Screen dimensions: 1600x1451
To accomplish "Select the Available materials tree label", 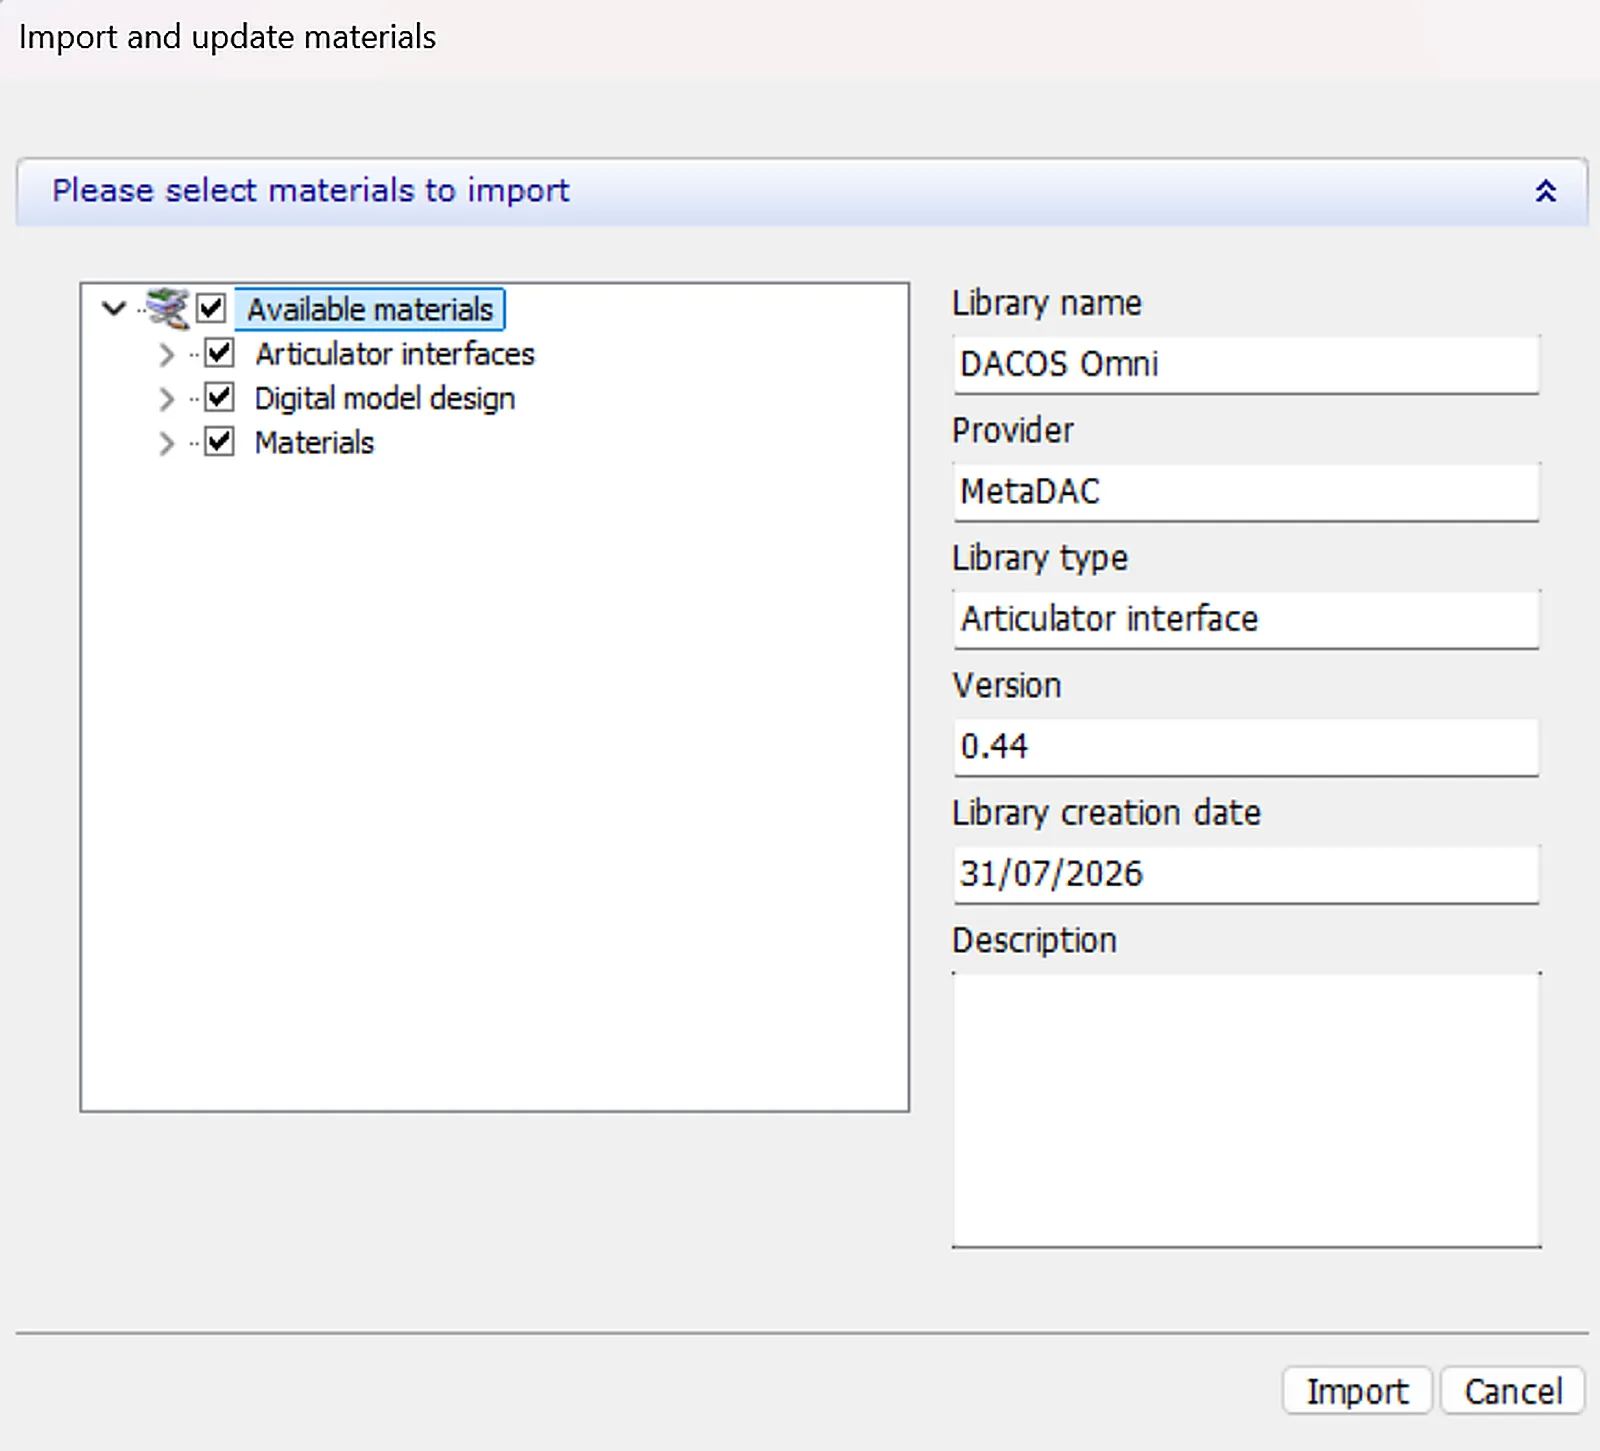I will [x=370, y=309].
